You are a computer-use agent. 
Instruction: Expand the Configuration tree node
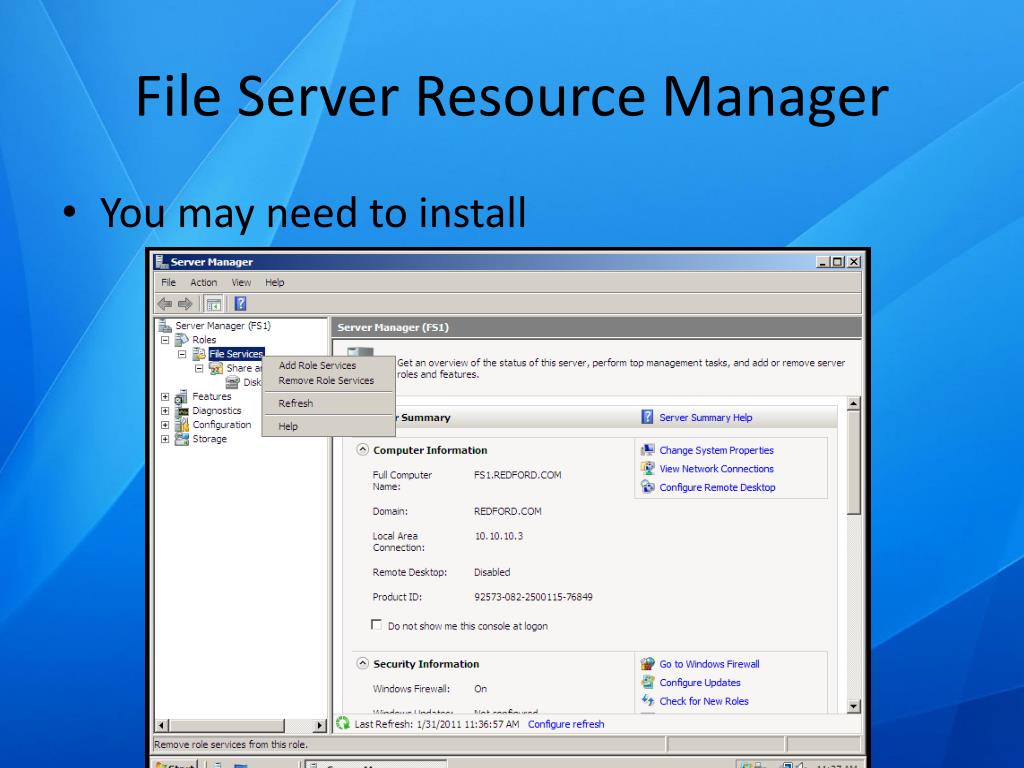coord(165,424)
